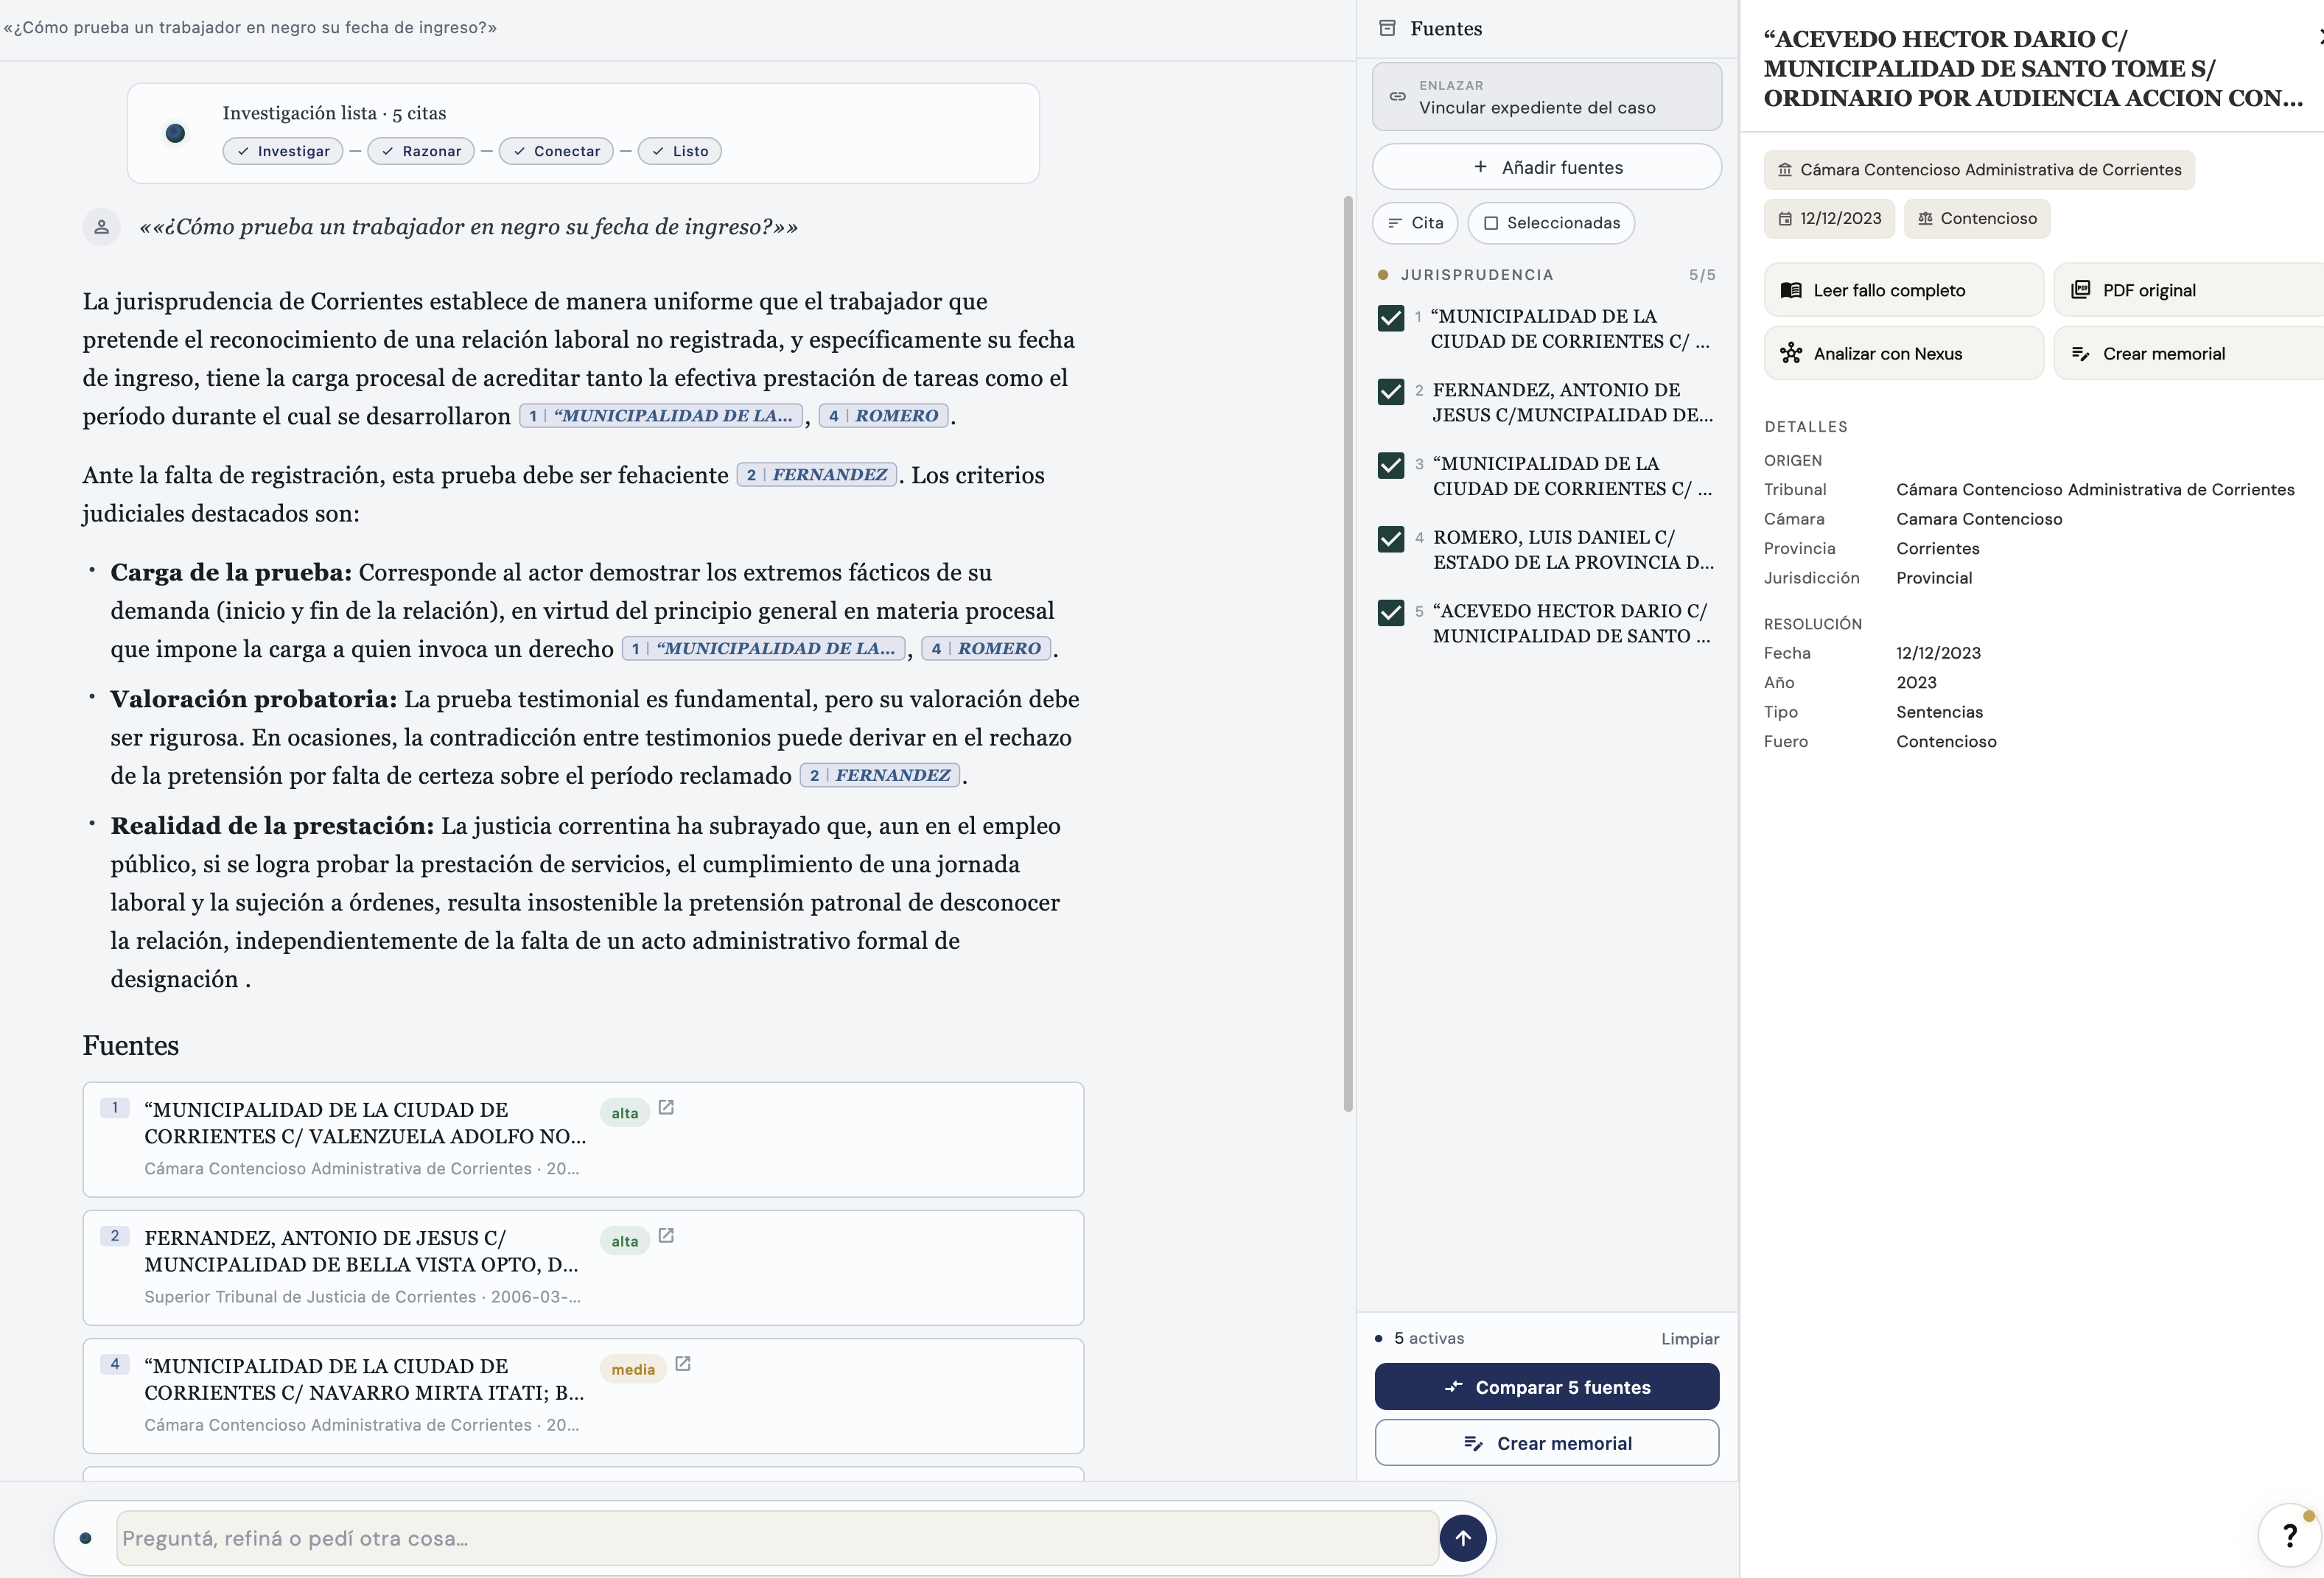Click the link icon in Vincular expediente
The image size is (2324, 1578).
(x=1397, y=96)
